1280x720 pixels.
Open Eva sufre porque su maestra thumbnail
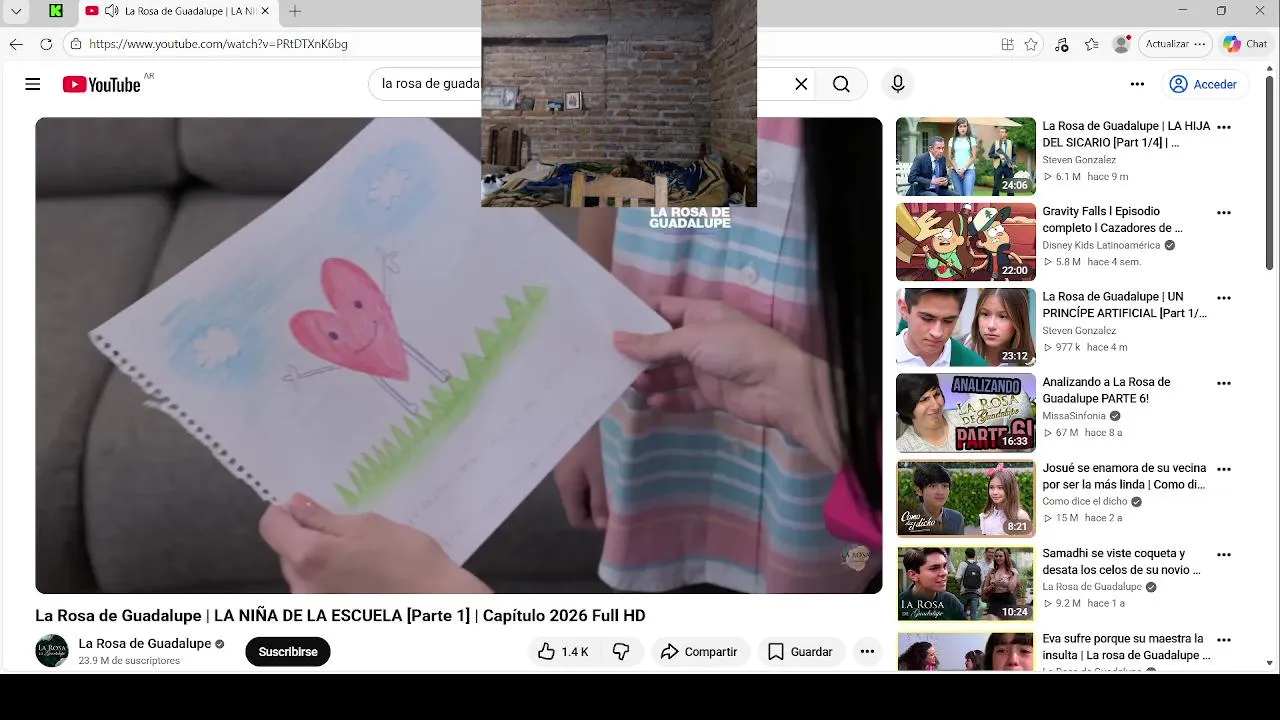pos(966,651)
